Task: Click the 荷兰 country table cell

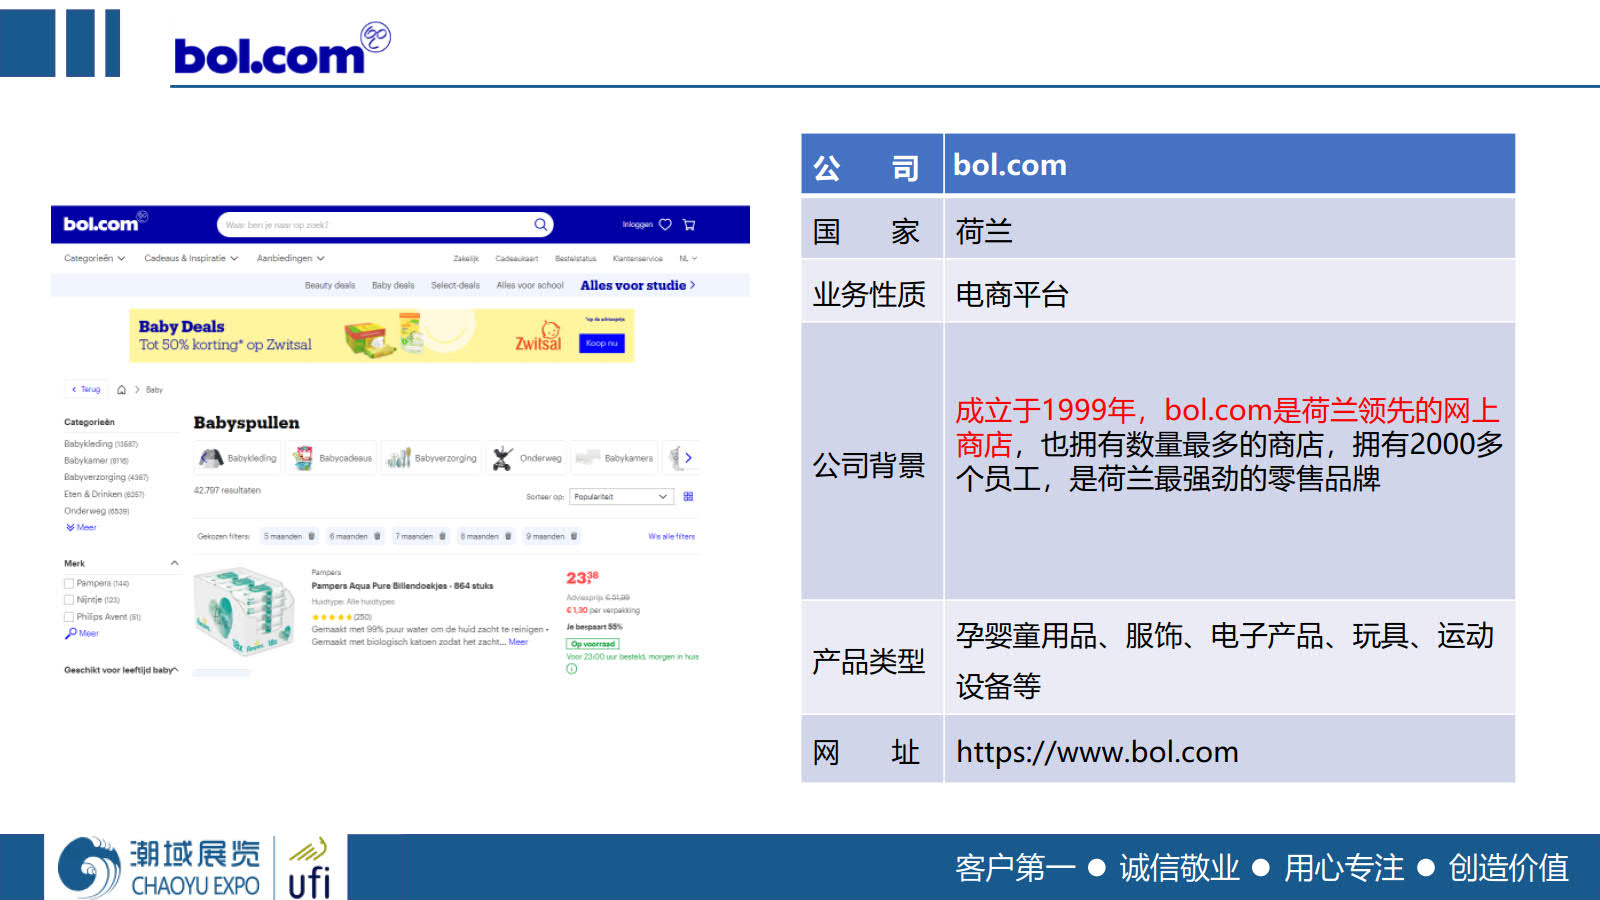Action: (1229, 229)
